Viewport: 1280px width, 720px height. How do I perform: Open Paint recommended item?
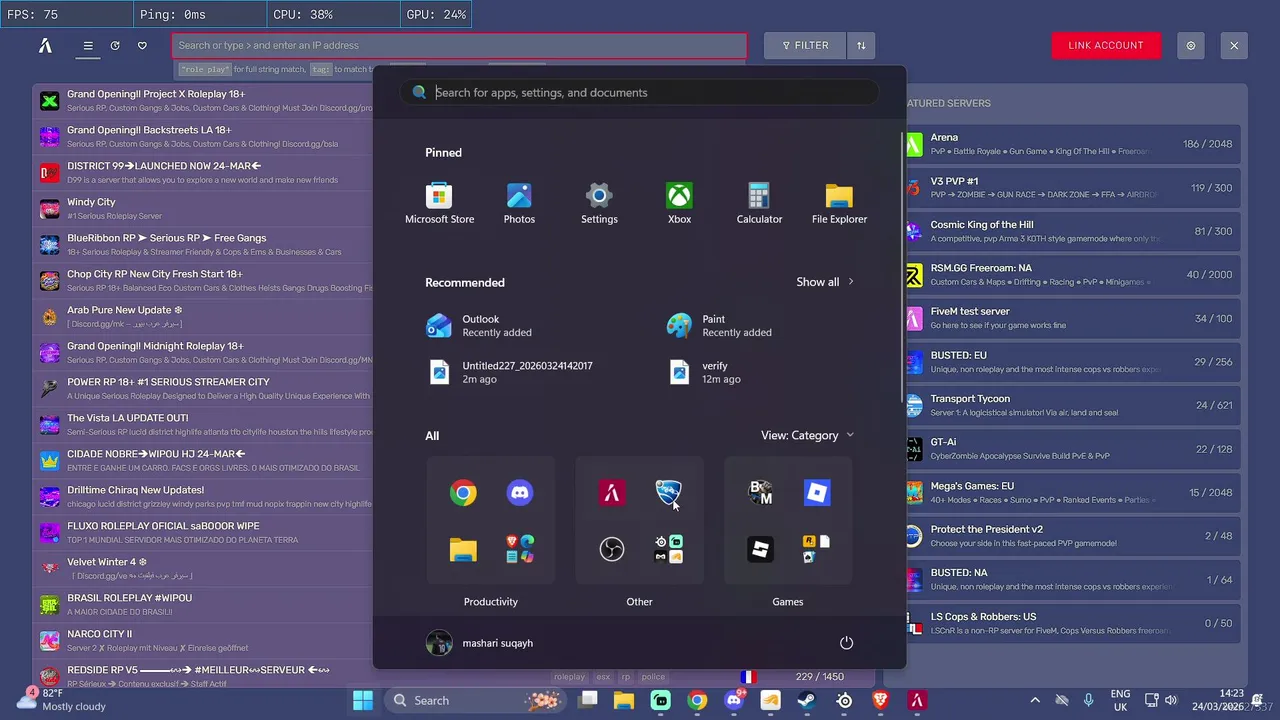pyautogui.click(x=719, y=326)
